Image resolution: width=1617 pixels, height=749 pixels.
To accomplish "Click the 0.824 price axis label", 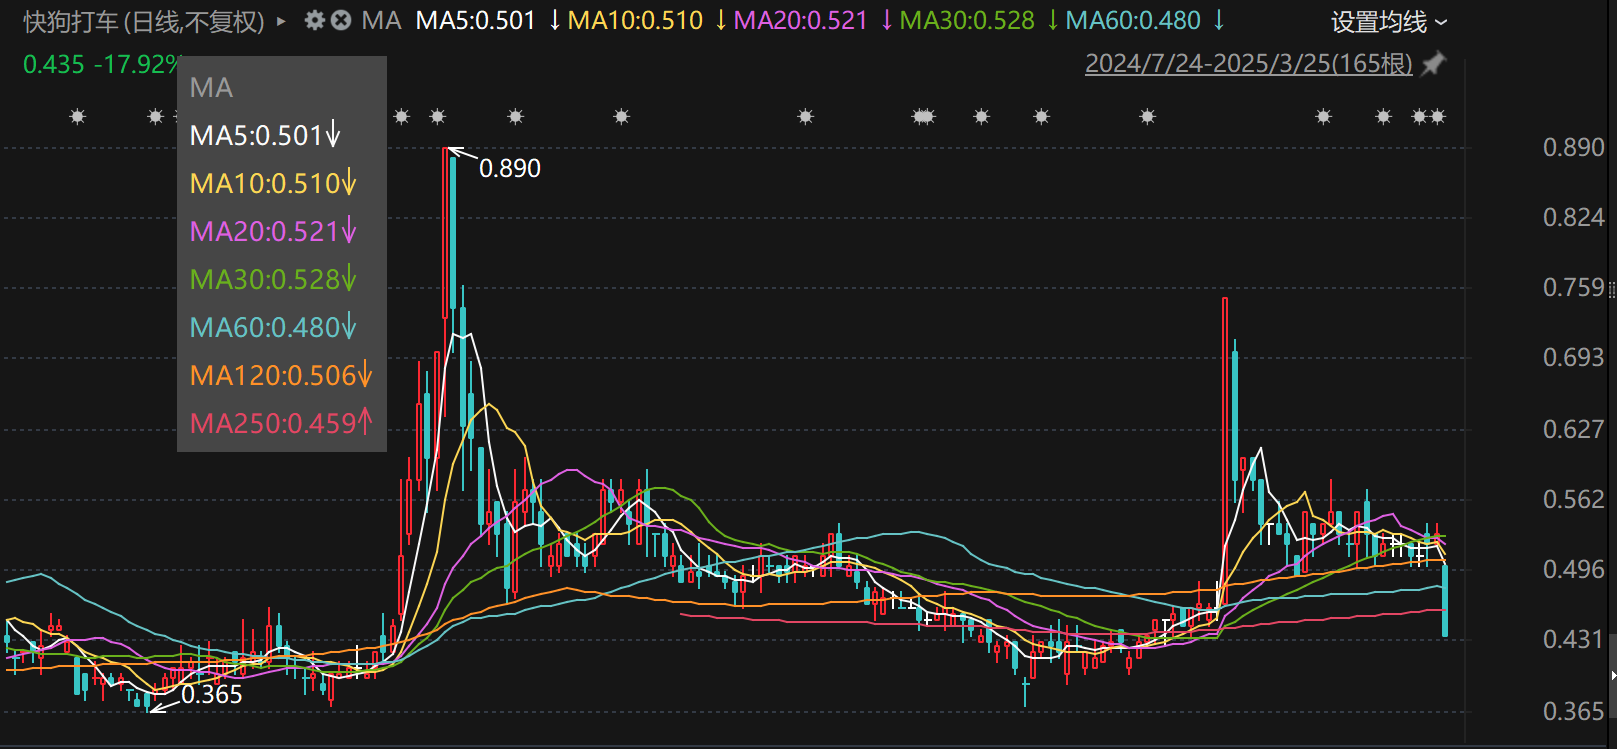I will 1573,217.
